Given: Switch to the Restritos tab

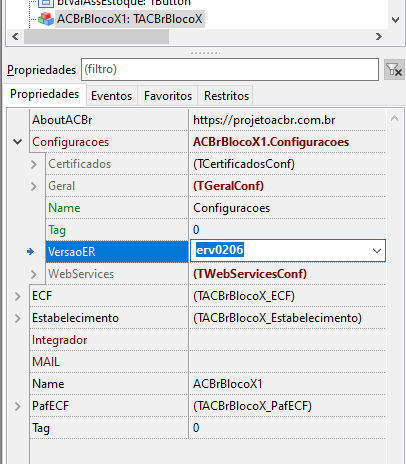Looking at the screenshot, I should pos(226,96).
